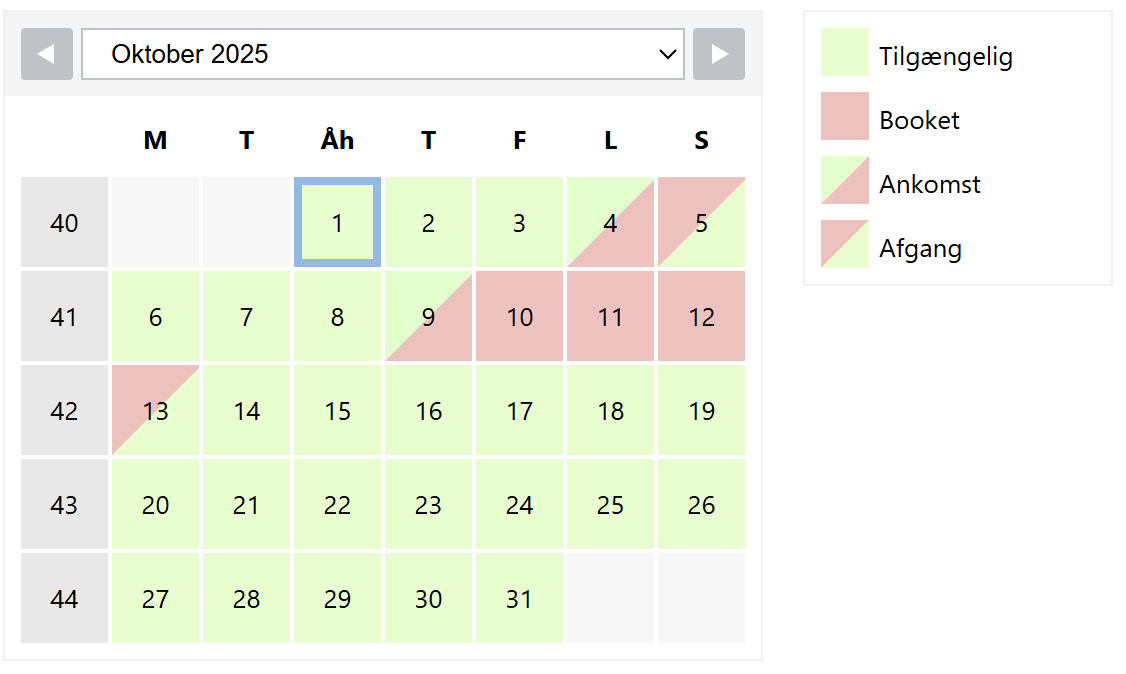
Task: Select departure day October 13
Action: tap(155, 411)
